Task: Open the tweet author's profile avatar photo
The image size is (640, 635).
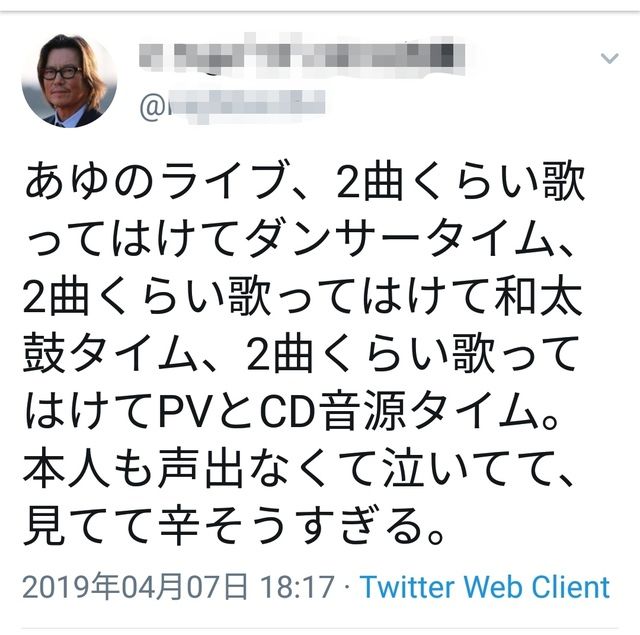Action: click(69, 80)
